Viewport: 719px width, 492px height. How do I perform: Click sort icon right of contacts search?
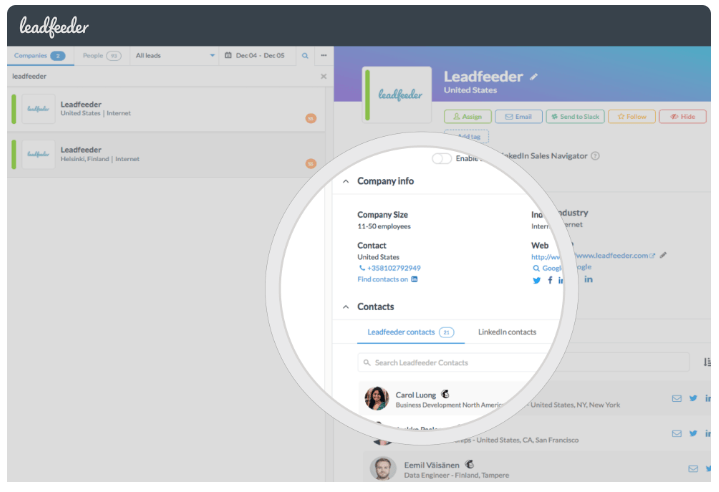click(707, 362)
